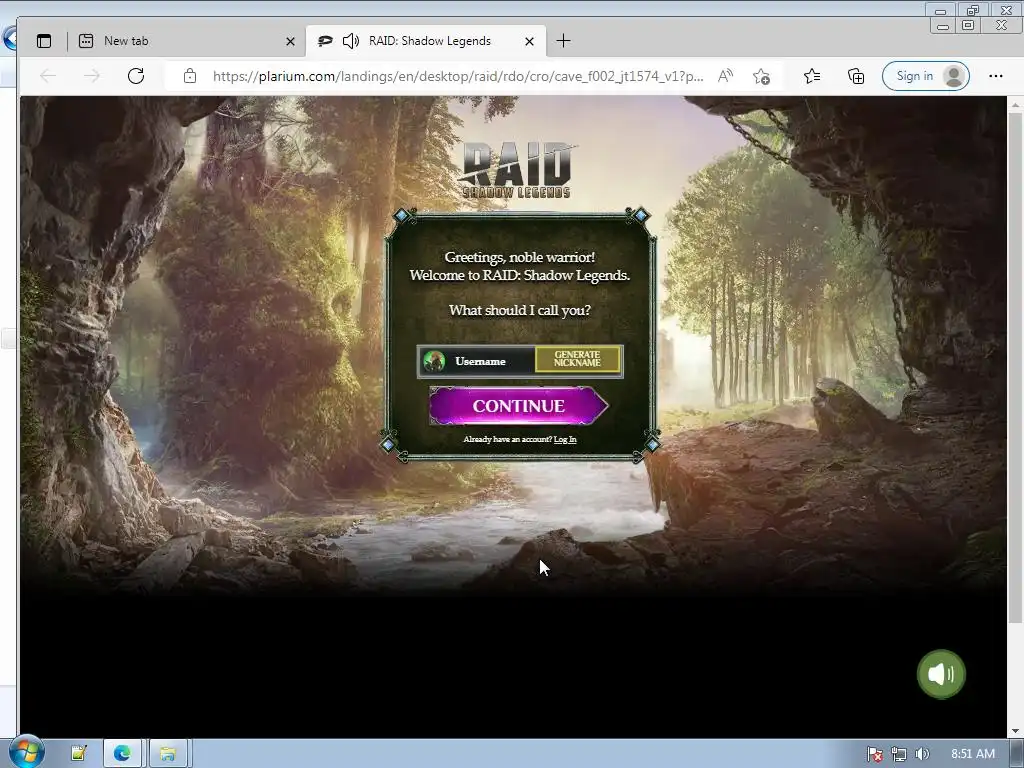
Task: Open the system volume tray icon
Action: (x=922, y=754)
